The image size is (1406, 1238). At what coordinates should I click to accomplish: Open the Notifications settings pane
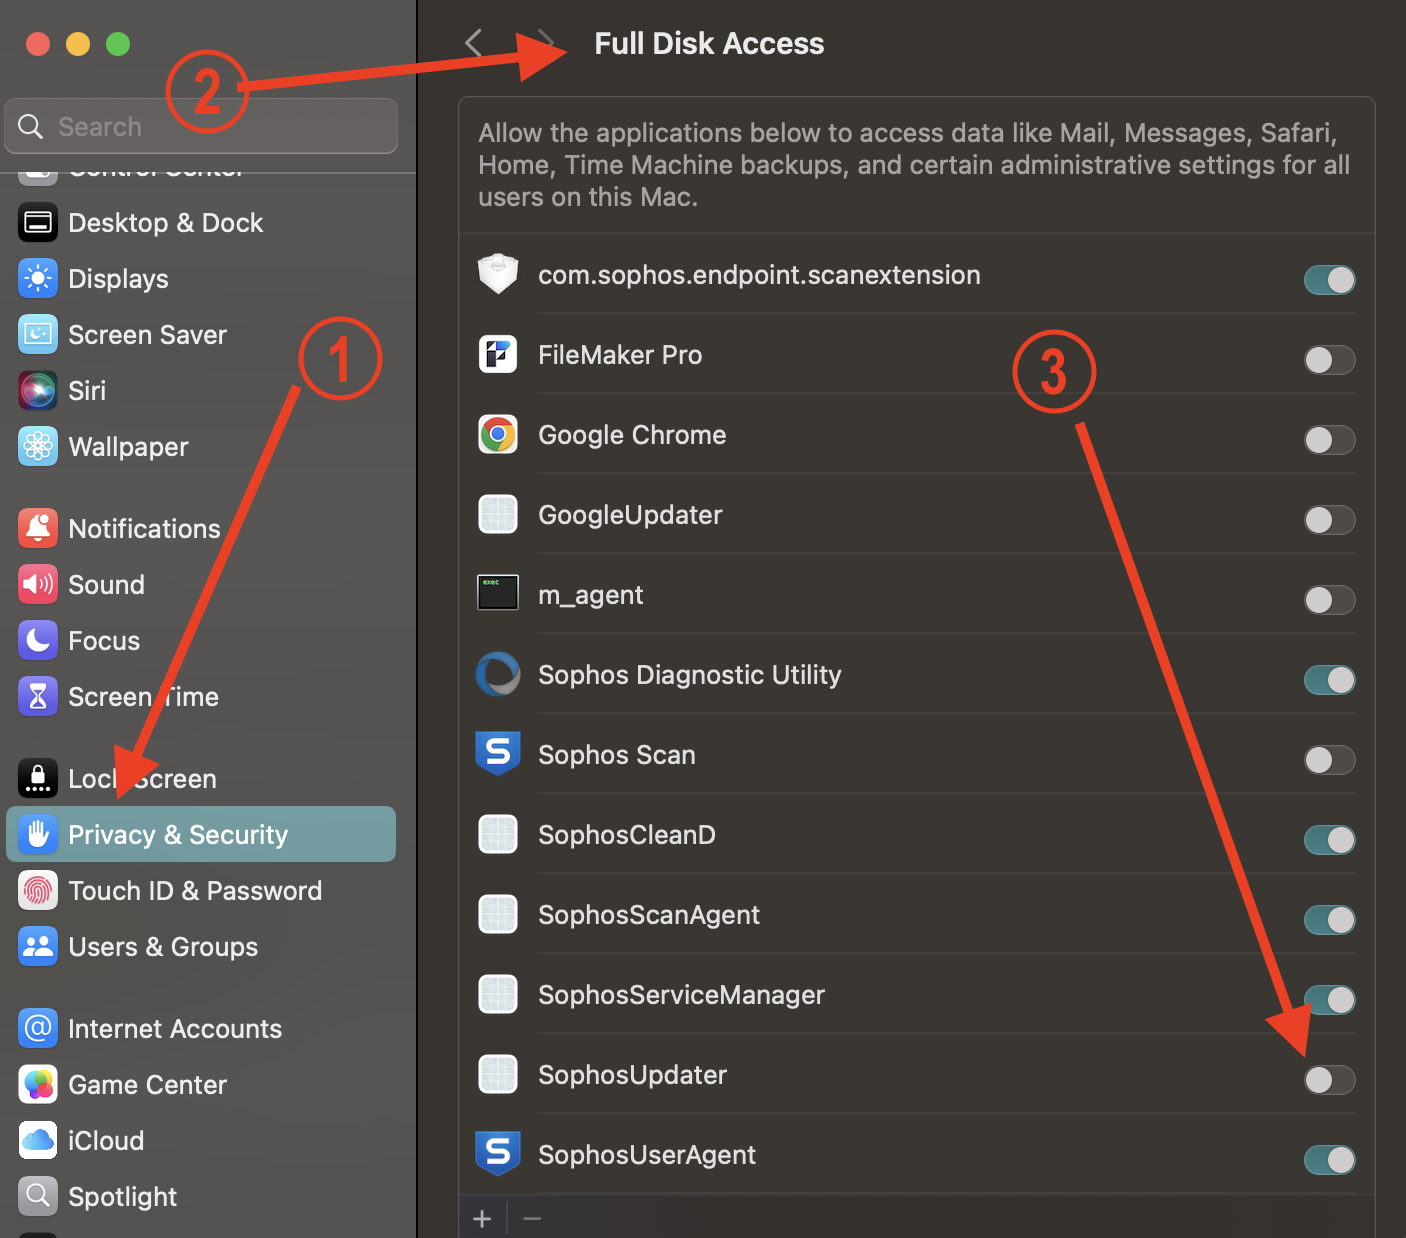pos(201,529)
